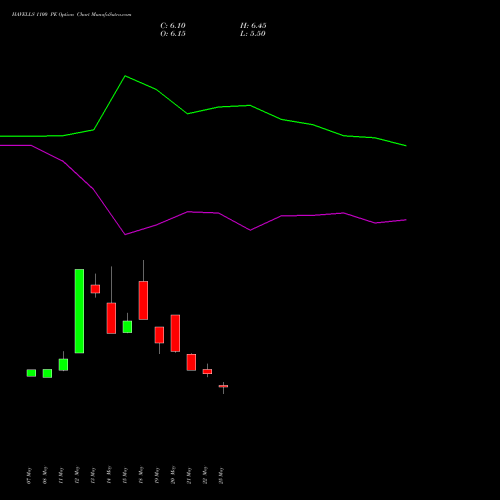Click the green 11 May candlestick
This screenshot has width=500, height=500.
pos(63,365)
